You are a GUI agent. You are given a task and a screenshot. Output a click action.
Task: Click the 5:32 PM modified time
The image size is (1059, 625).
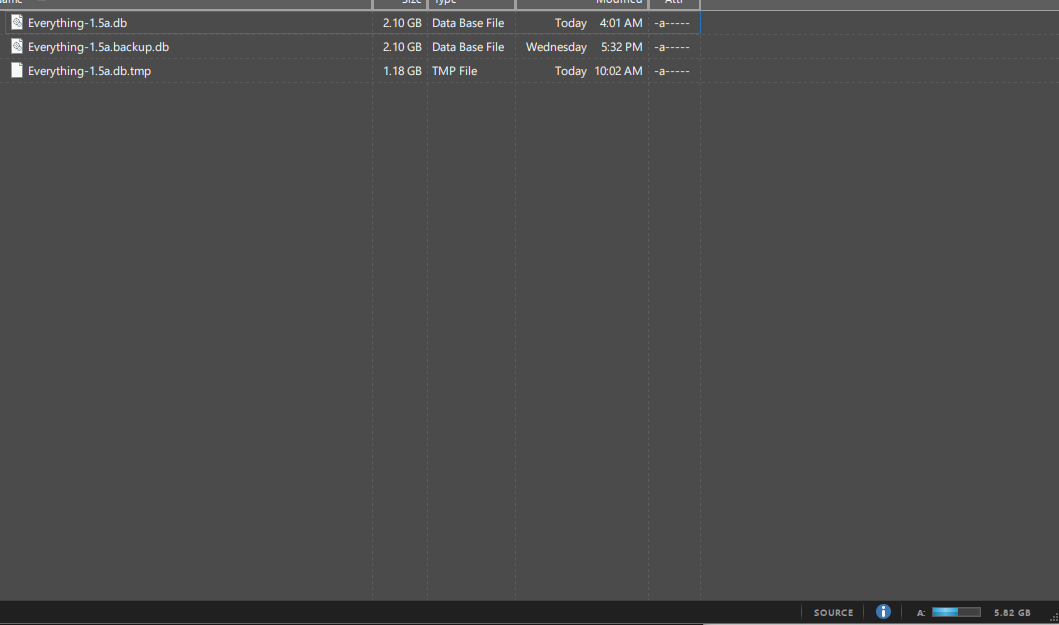pos(621,47)
